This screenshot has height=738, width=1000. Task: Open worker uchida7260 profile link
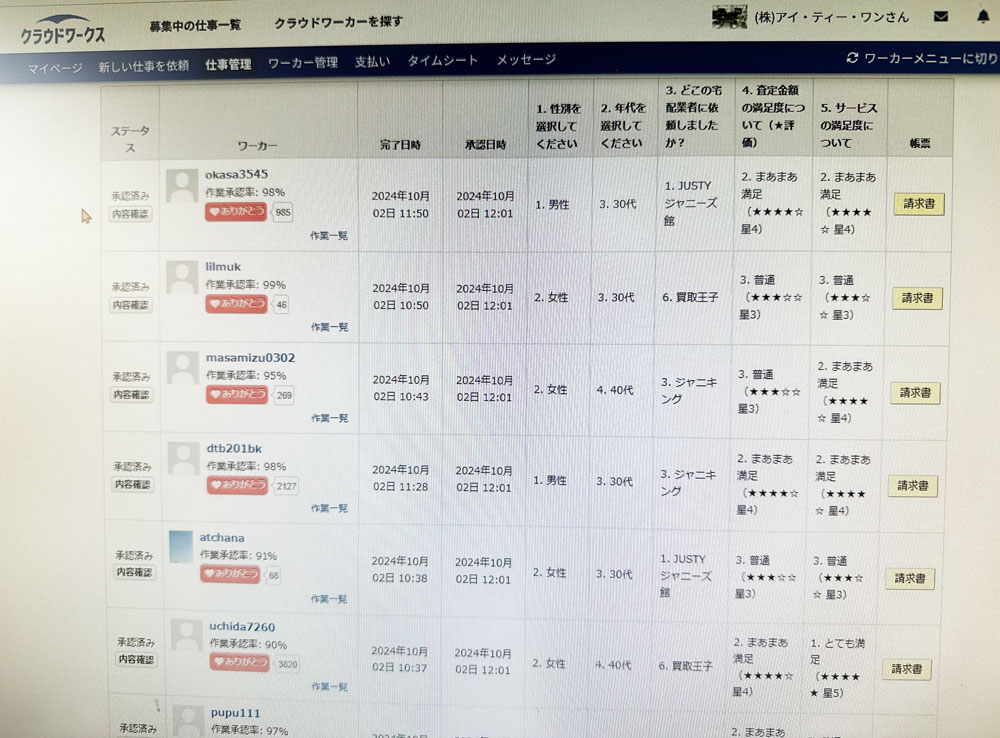coord(242,627)
